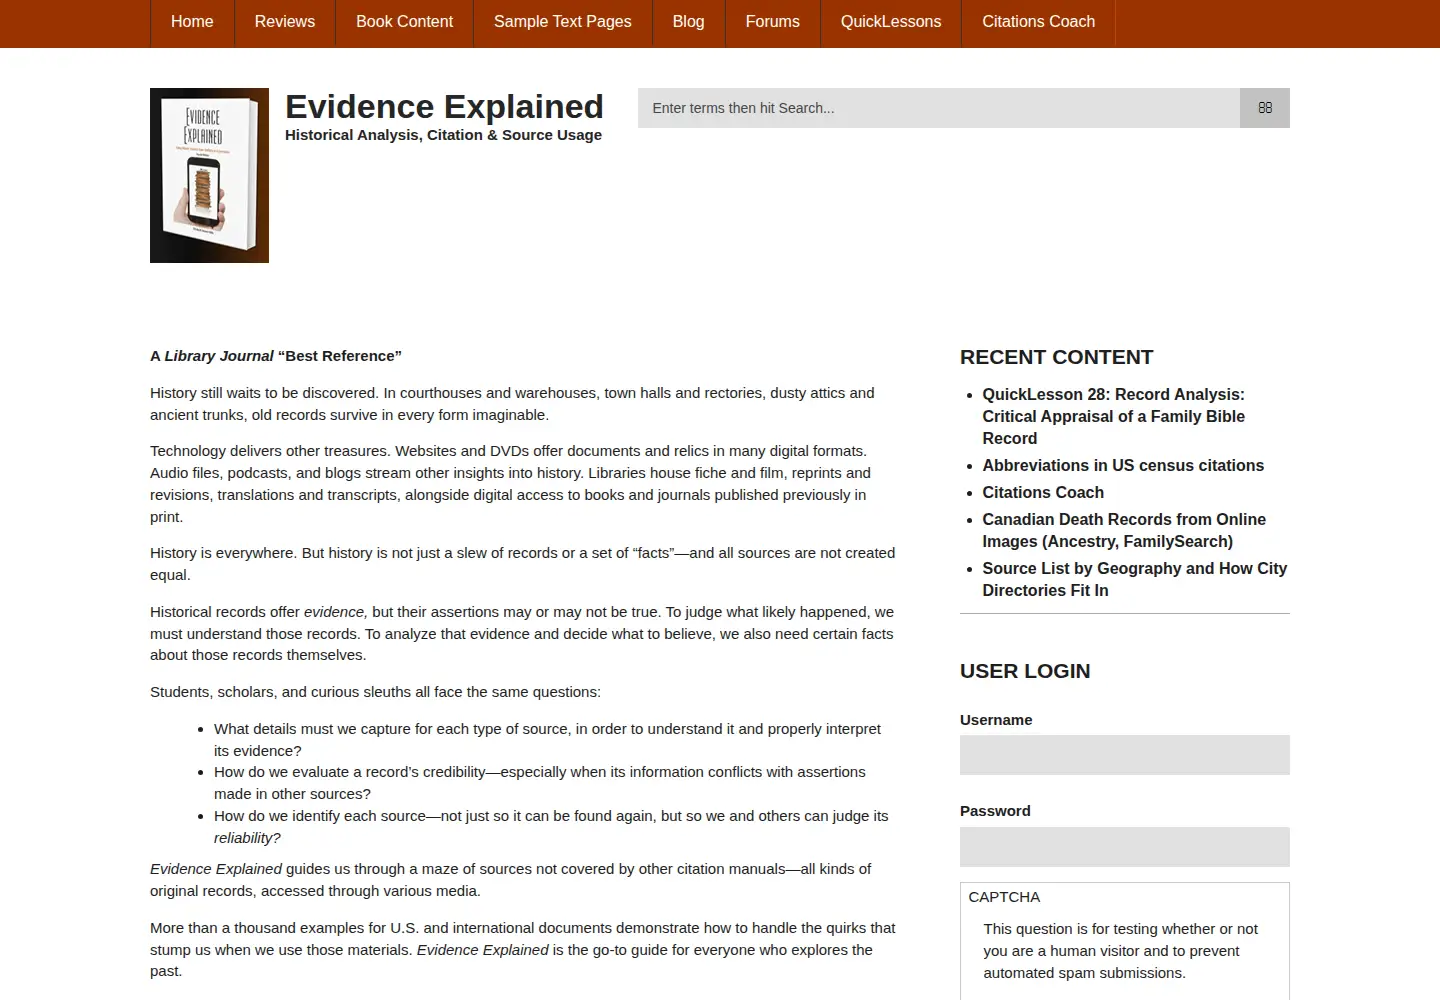
Task: Open Canadian Death Records from Online Images link
Action: [x=1124, y=530]
